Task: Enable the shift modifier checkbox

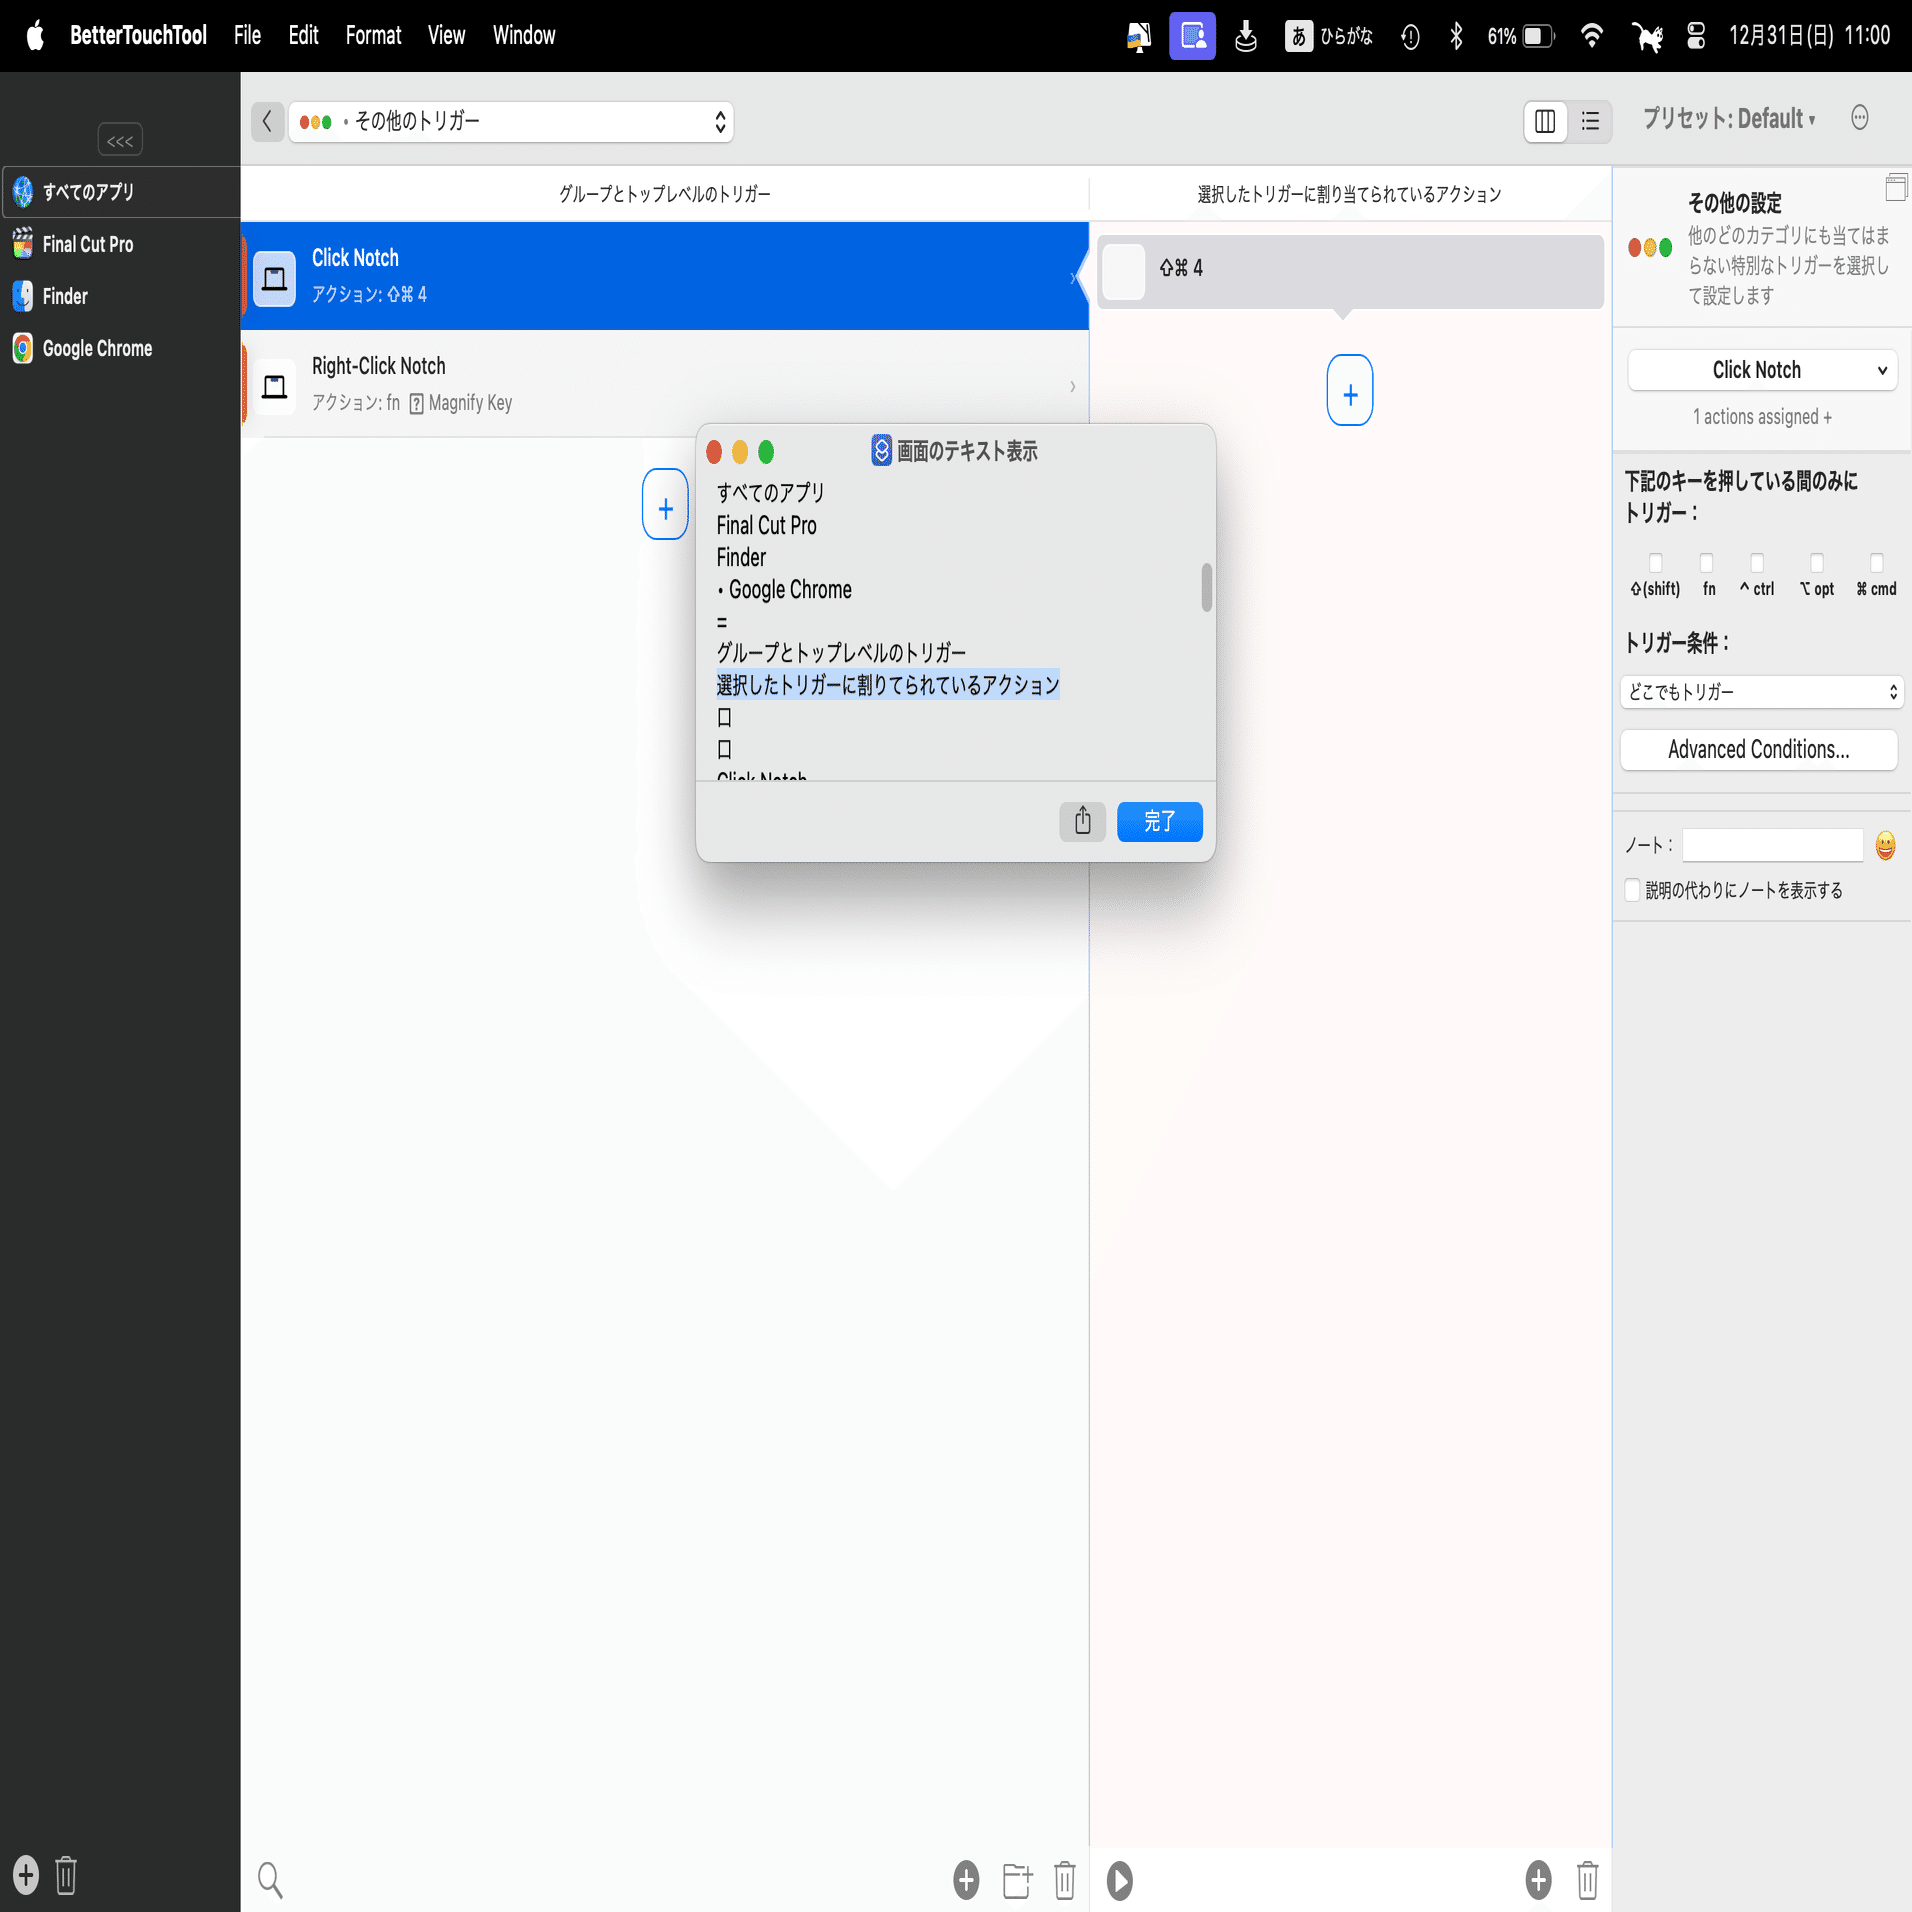Action: click(x=1655, y=562)
